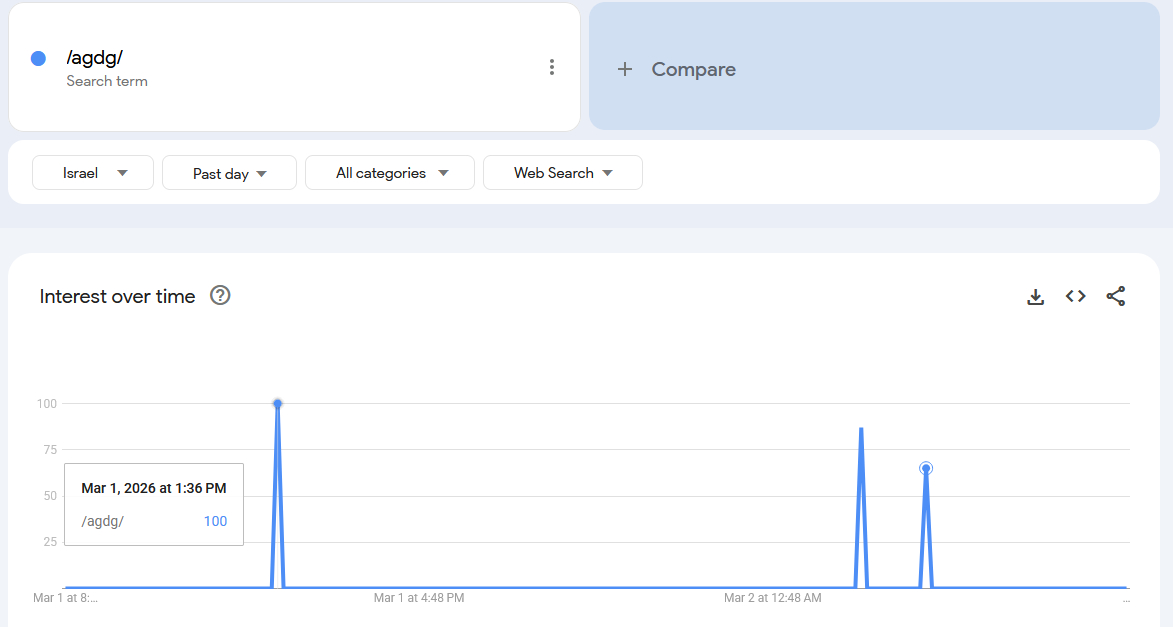The width and height of the screenshot is (1173, 627).
Task: Click the tooltip value 100
Action: pyautogui.click(x=215, y=522)
